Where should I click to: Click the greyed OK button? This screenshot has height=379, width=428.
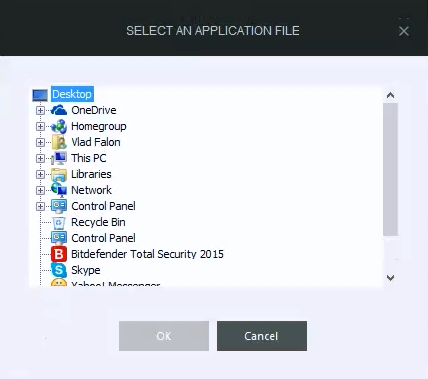(164, 336)
